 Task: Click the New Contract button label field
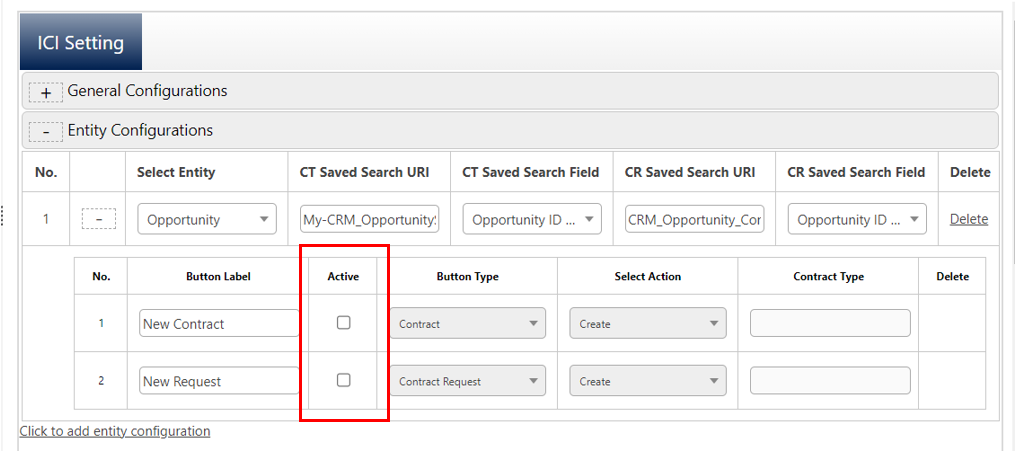(219, 323)
